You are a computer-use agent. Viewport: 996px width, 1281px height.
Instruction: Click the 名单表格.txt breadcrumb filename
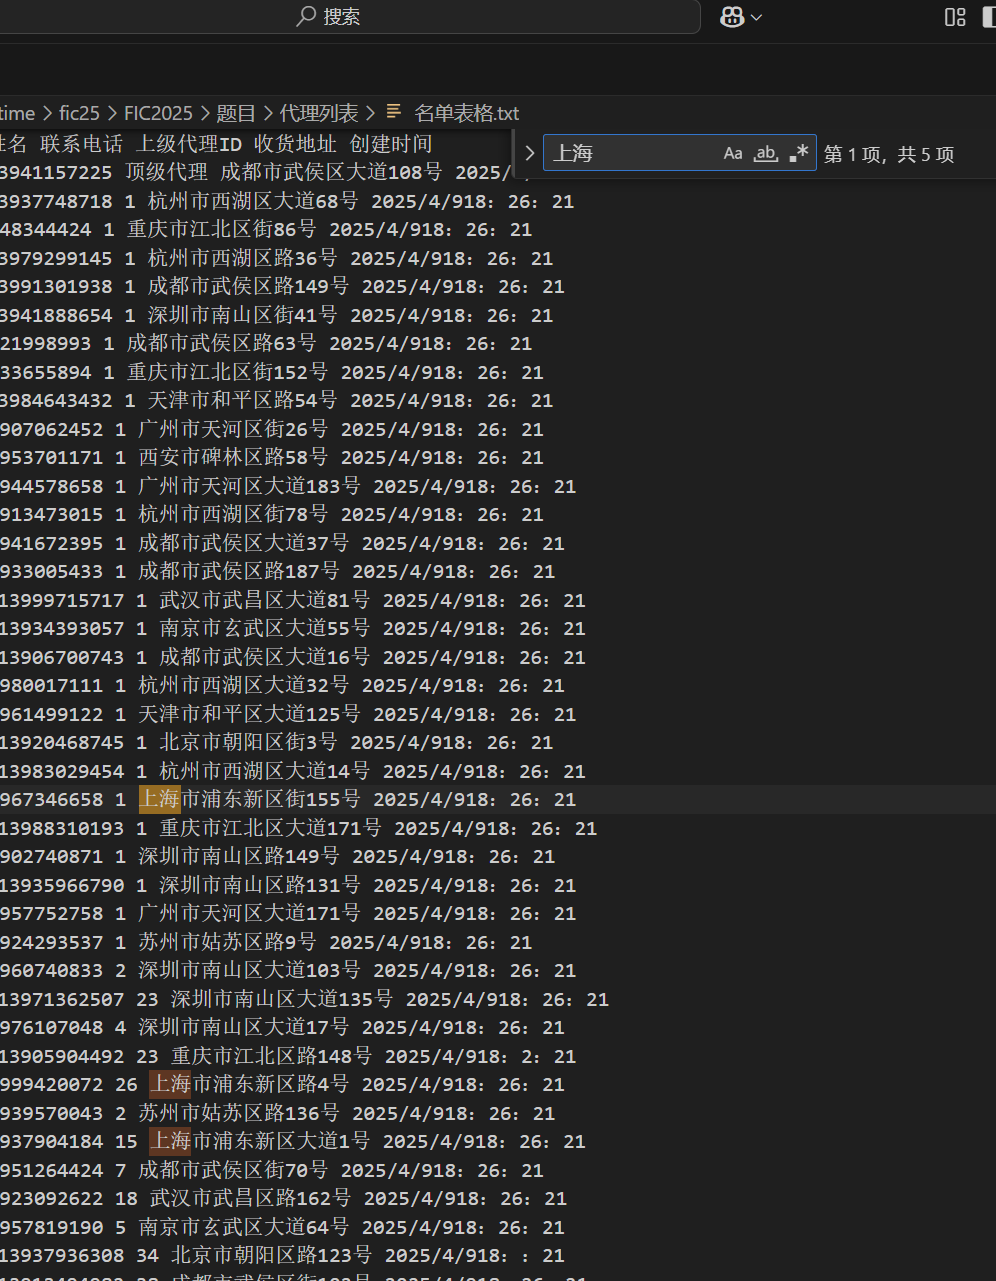[x=466, y=113]
